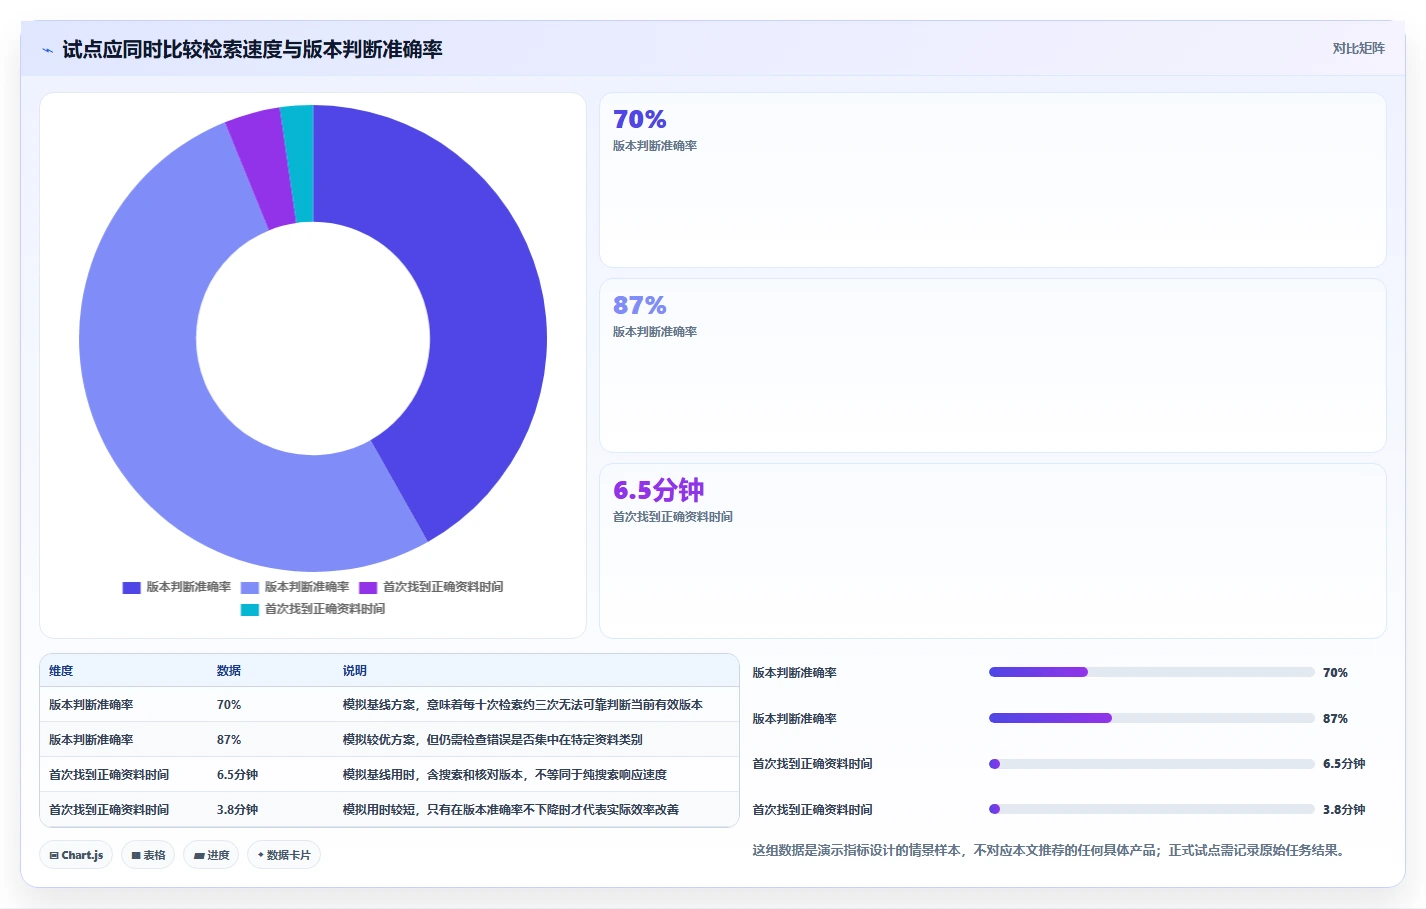Image resolution: width=1426 pixels, height=909 pixels.
Task: Click the description starting 模拟基线用时
Action: click(x=505, y=775)
